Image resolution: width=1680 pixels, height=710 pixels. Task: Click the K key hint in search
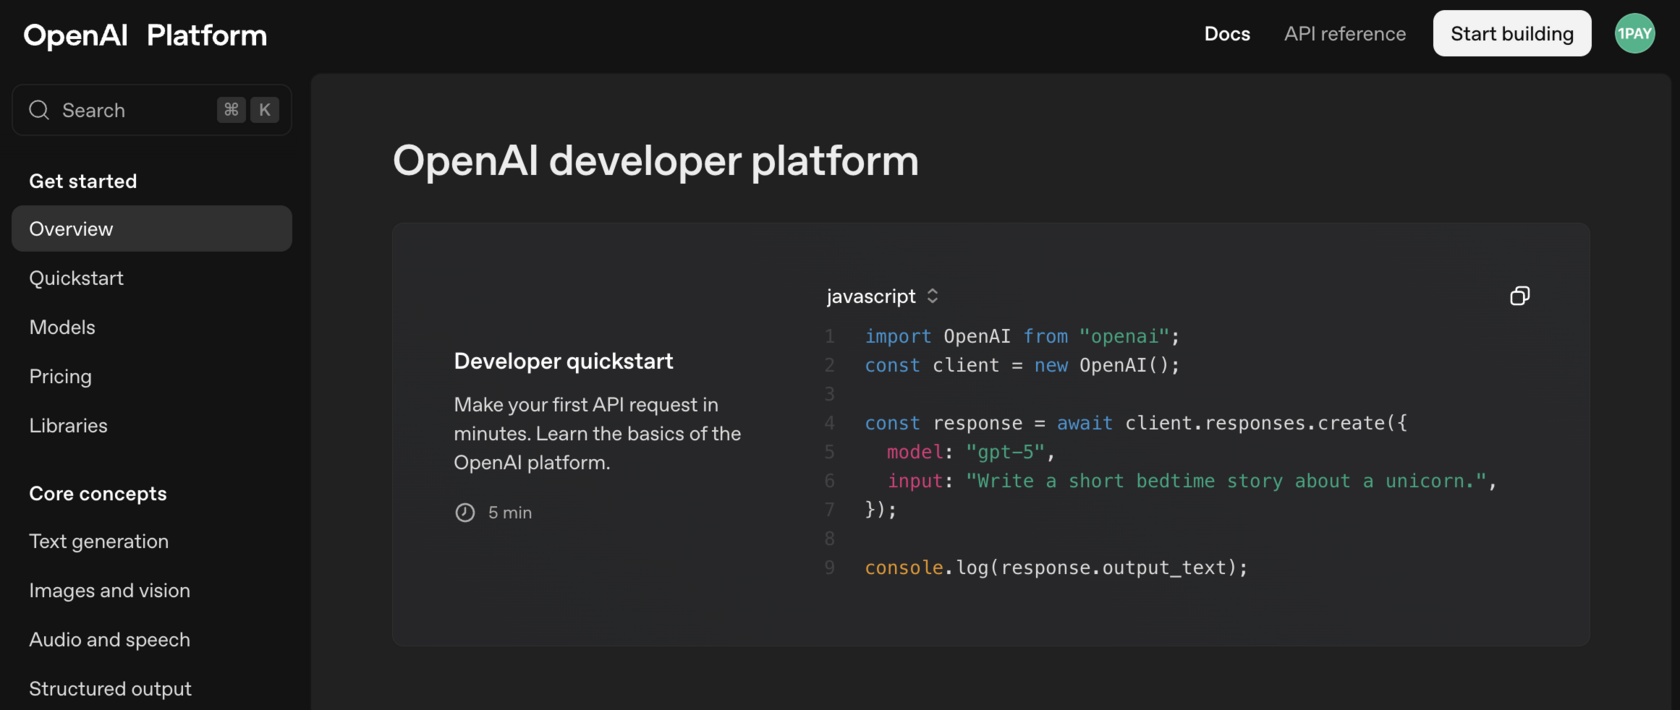264,110
